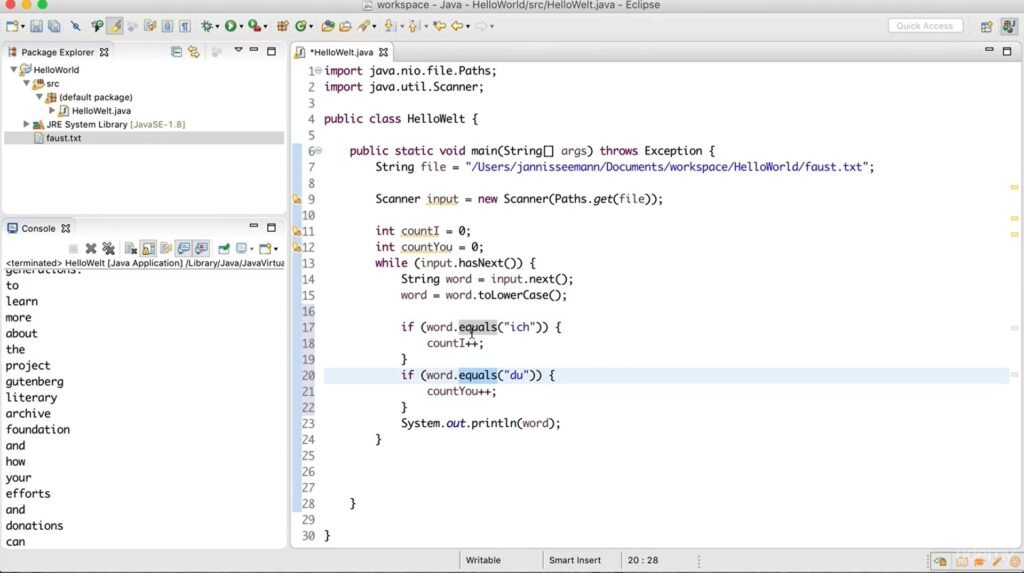
Task: Click the warning marker on line 9
Action: (296, 199)
